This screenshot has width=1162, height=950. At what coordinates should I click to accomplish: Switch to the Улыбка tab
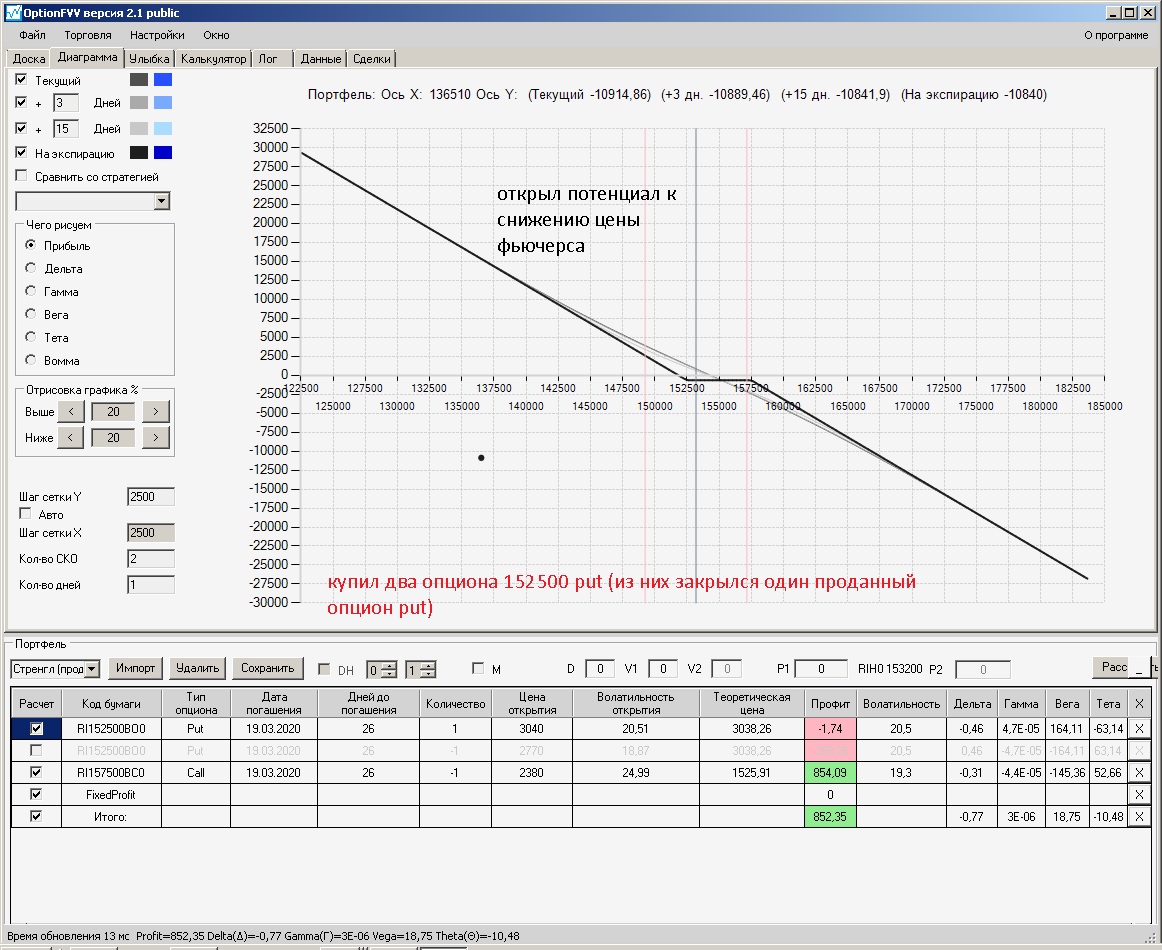coord(149,59)
